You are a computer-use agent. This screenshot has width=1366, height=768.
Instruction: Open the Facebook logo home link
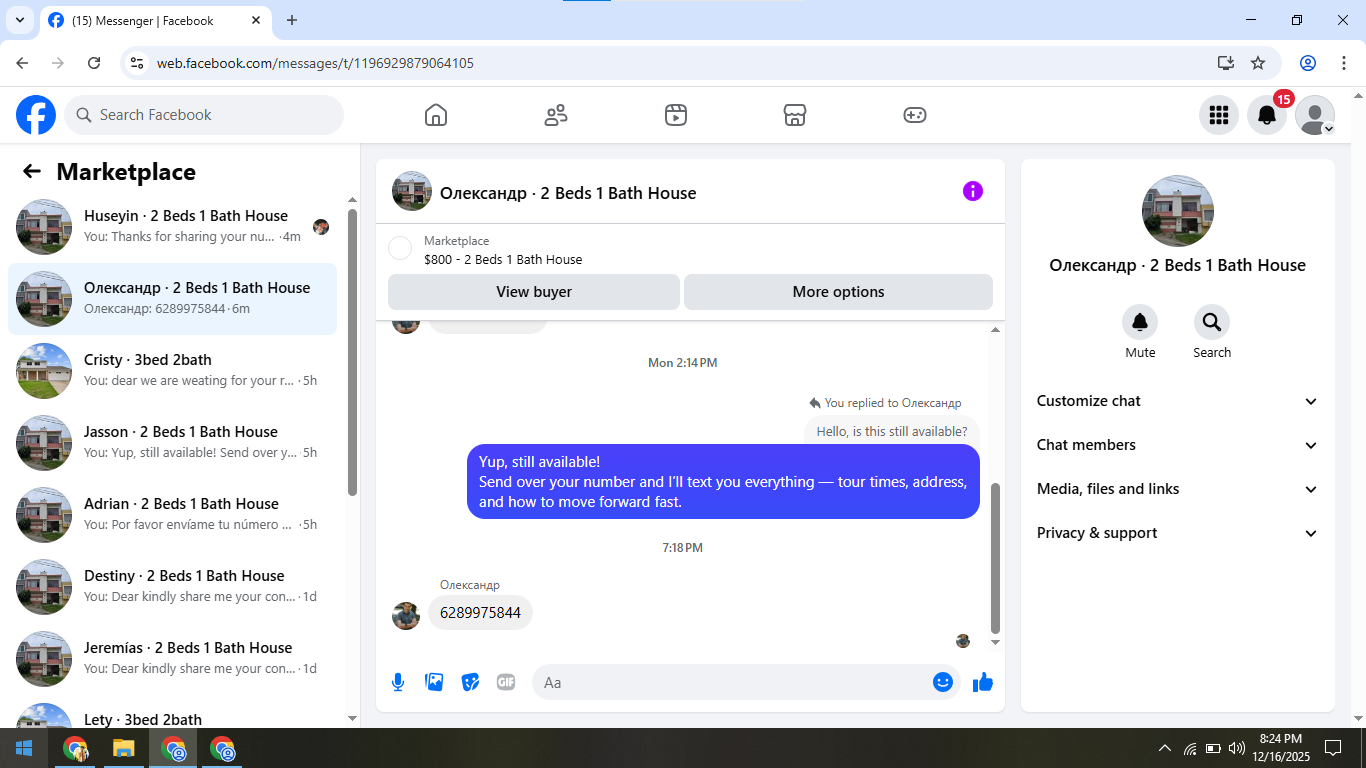(x=36, y=115)
